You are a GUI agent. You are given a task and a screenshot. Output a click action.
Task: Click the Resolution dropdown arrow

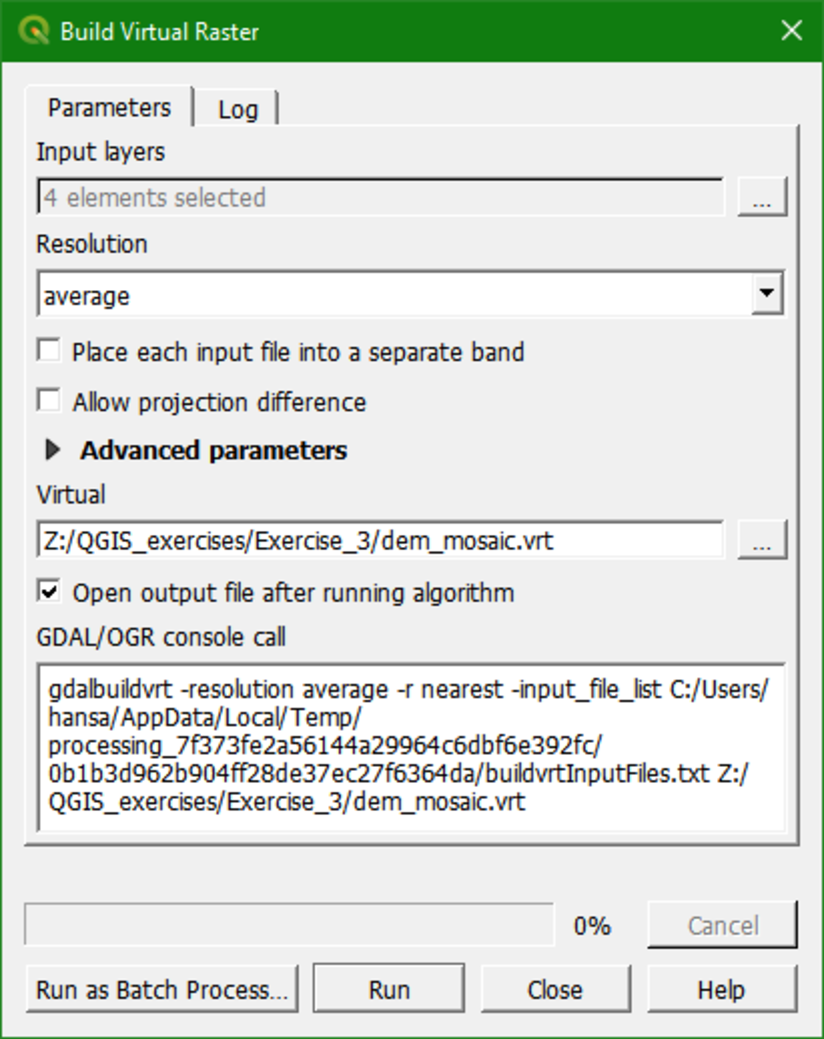(x=768, y=293)
